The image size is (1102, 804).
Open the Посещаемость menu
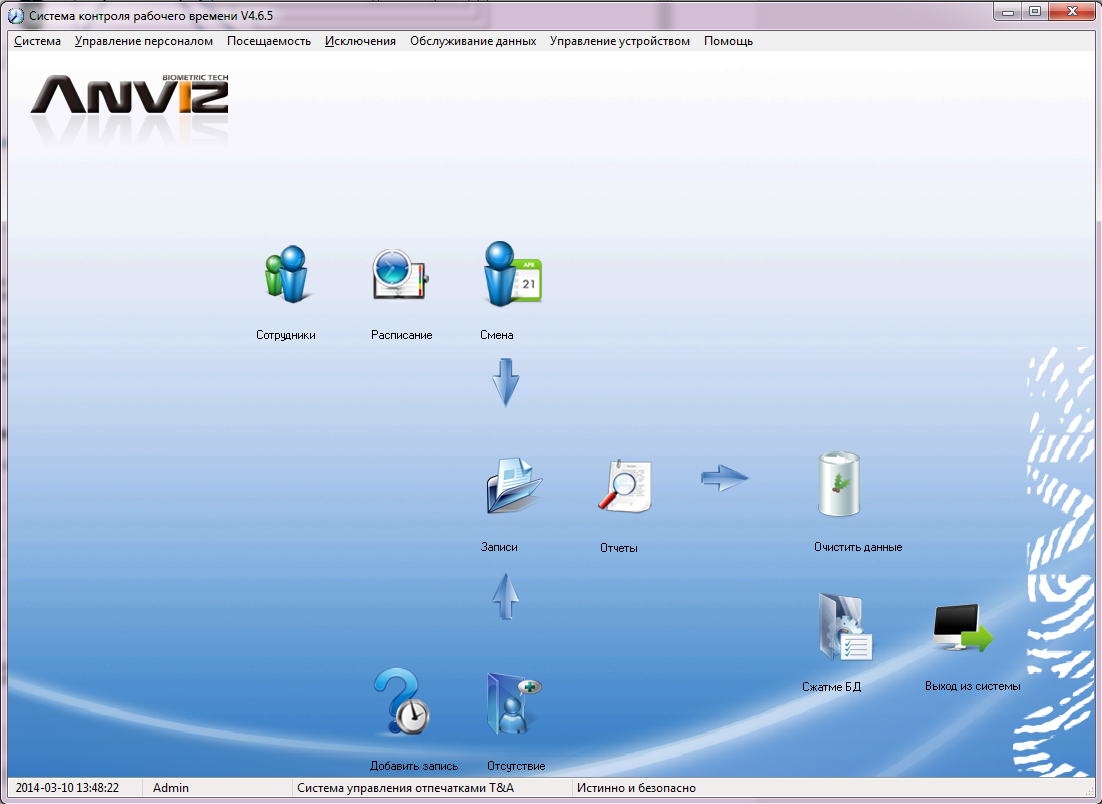point(268,41)
